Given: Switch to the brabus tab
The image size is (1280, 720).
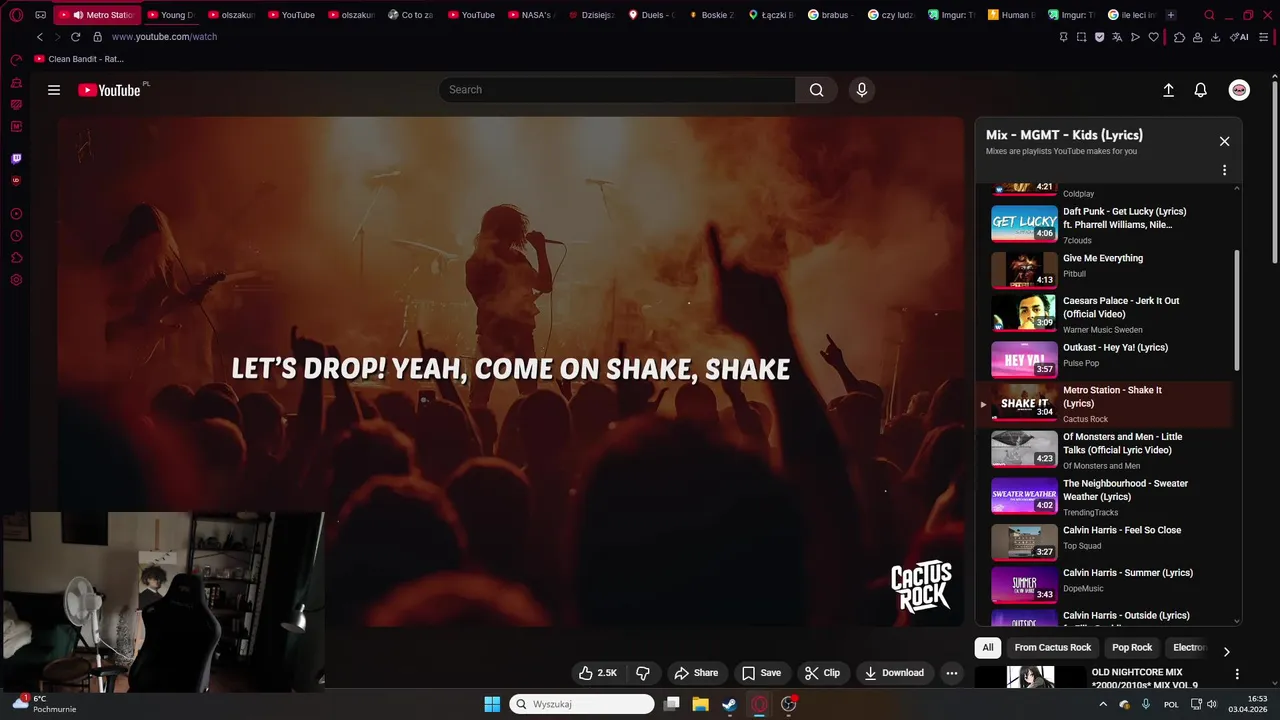Looking at the screenshot, I should coord(830,15).
